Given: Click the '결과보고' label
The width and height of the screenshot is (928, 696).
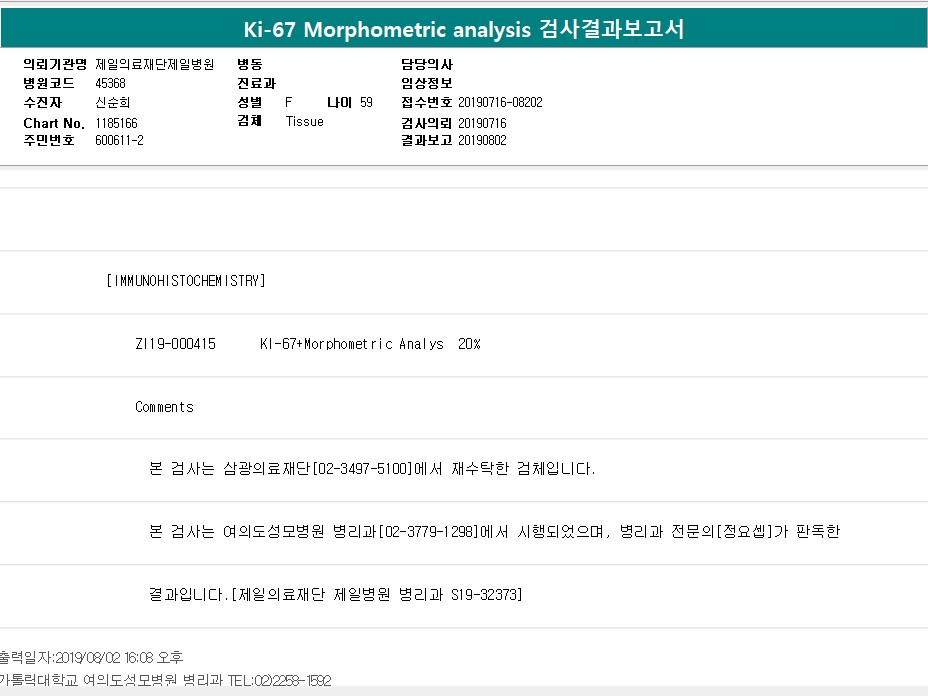Looking at the screenshot, I should [x=427, y=140].
